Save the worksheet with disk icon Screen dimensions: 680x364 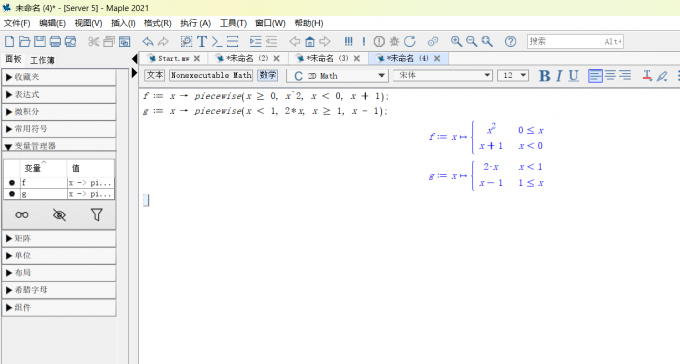pos(40,41)
